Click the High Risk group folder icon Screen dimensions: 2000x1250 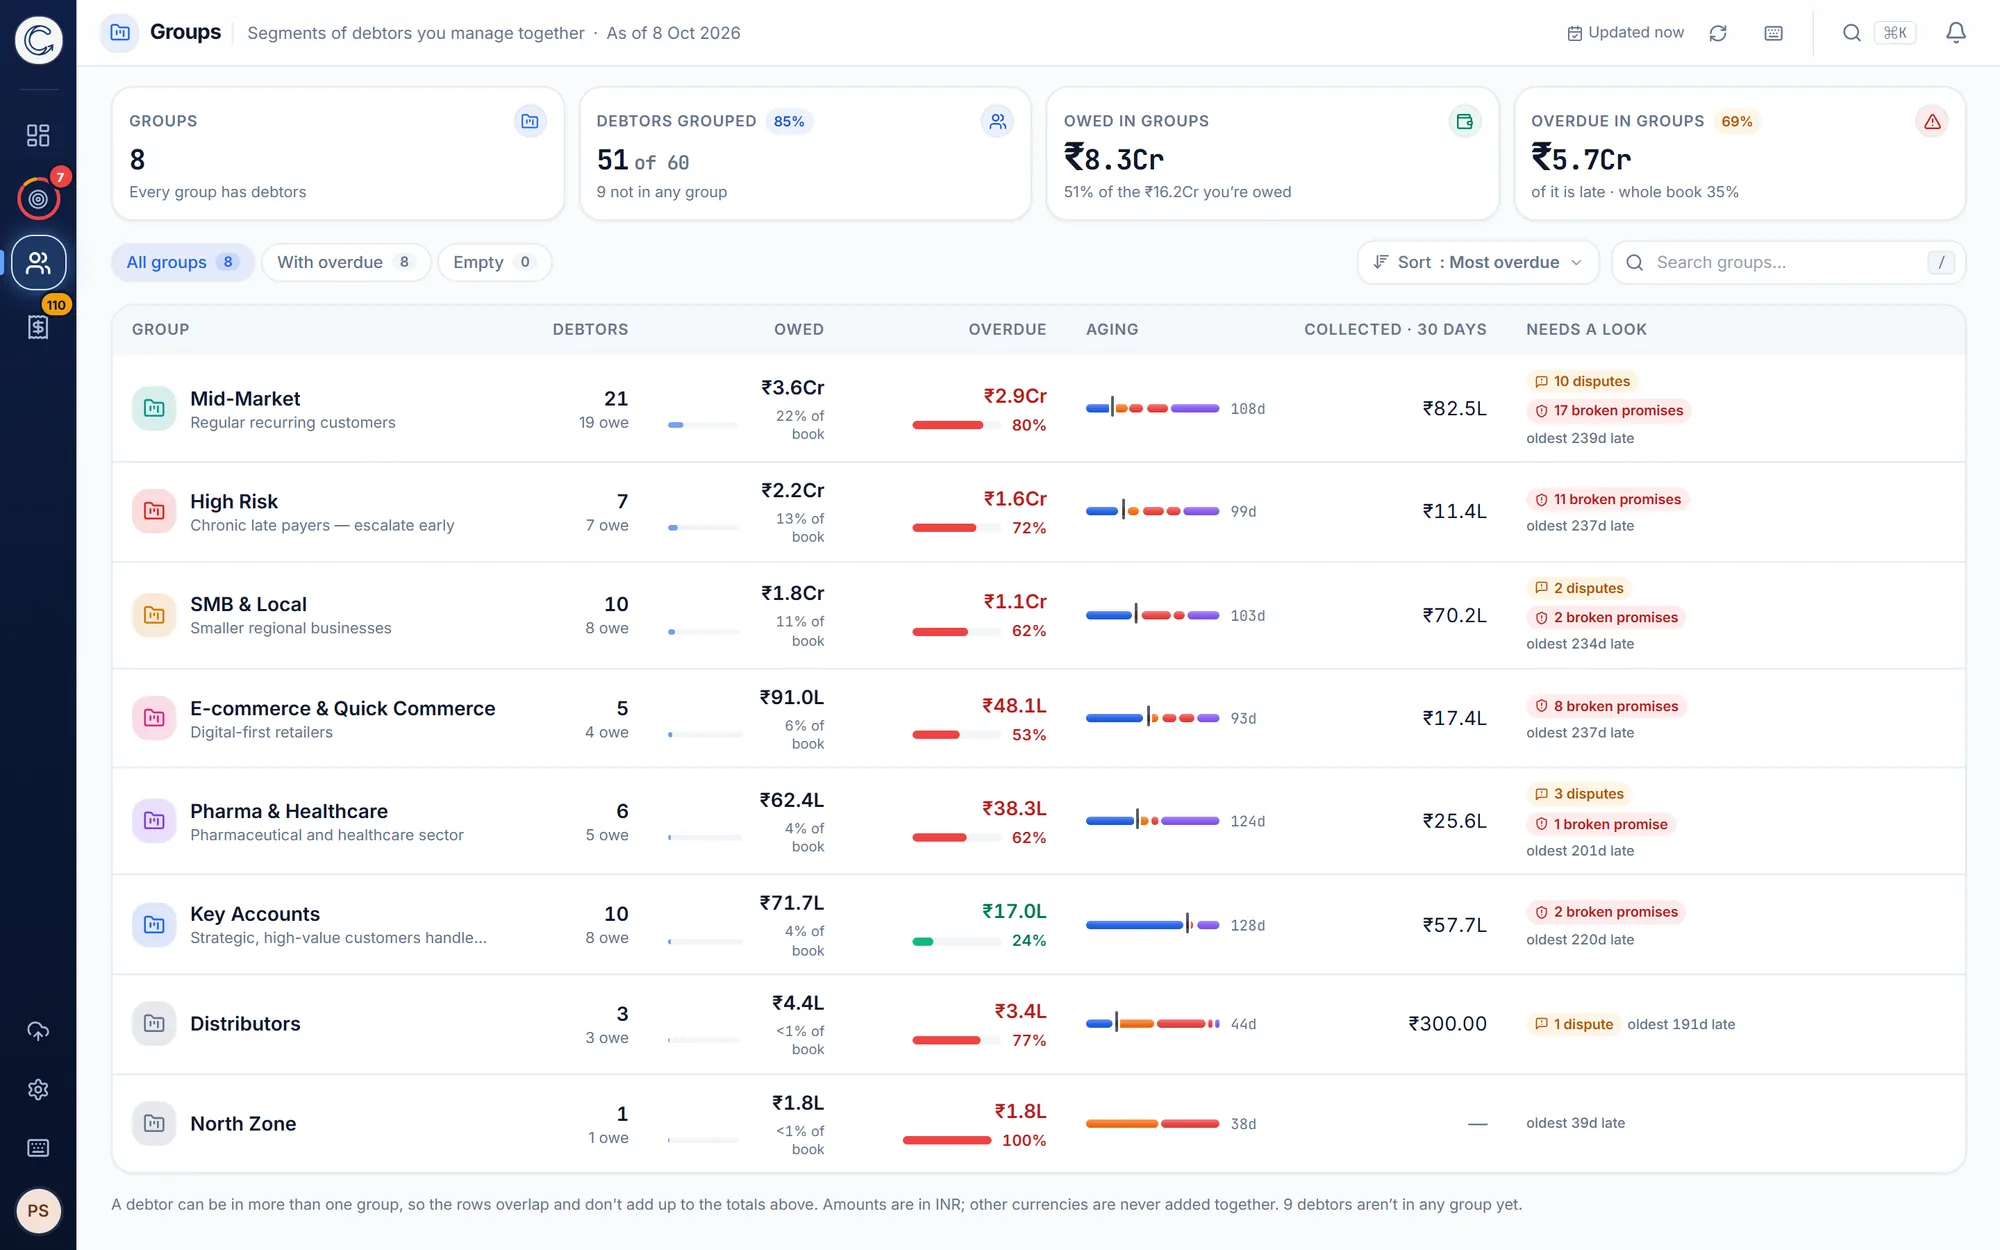[154, 511]
